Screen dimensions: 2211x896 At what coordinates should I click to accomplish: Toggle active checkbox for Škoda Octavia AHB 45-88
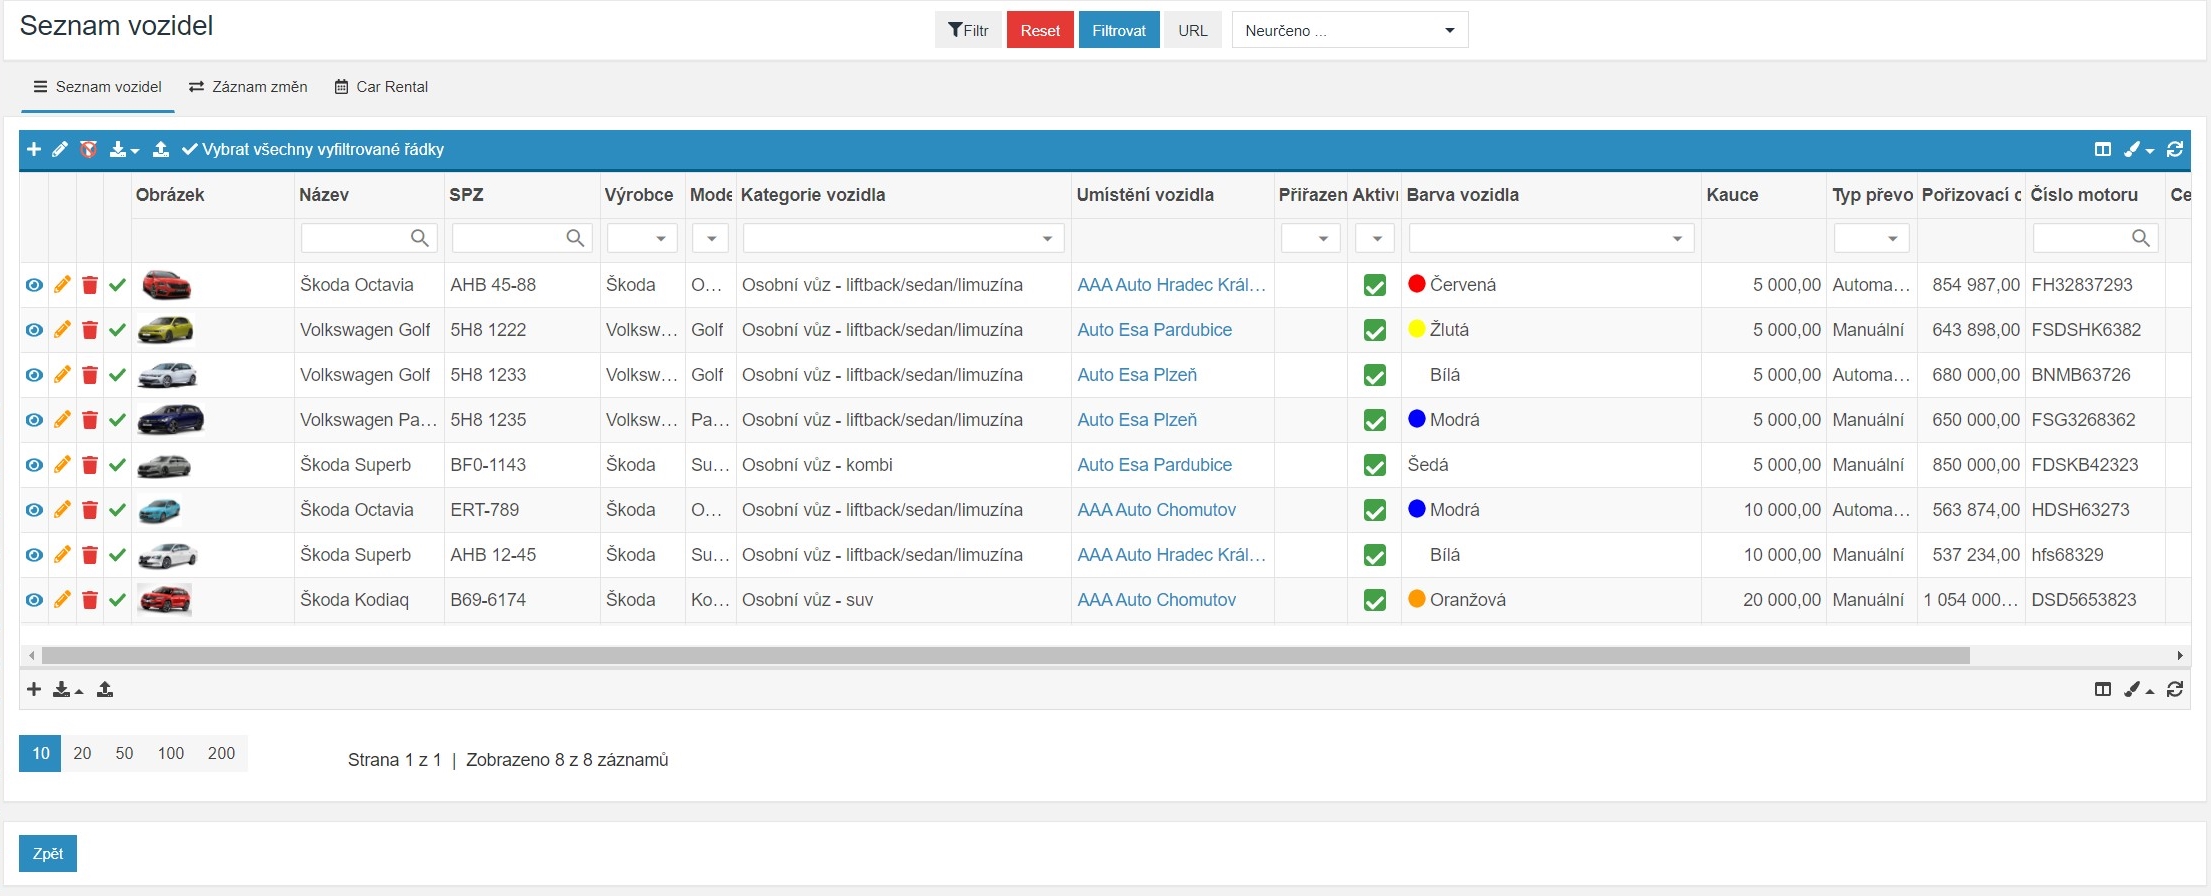tap(1374, 285)
